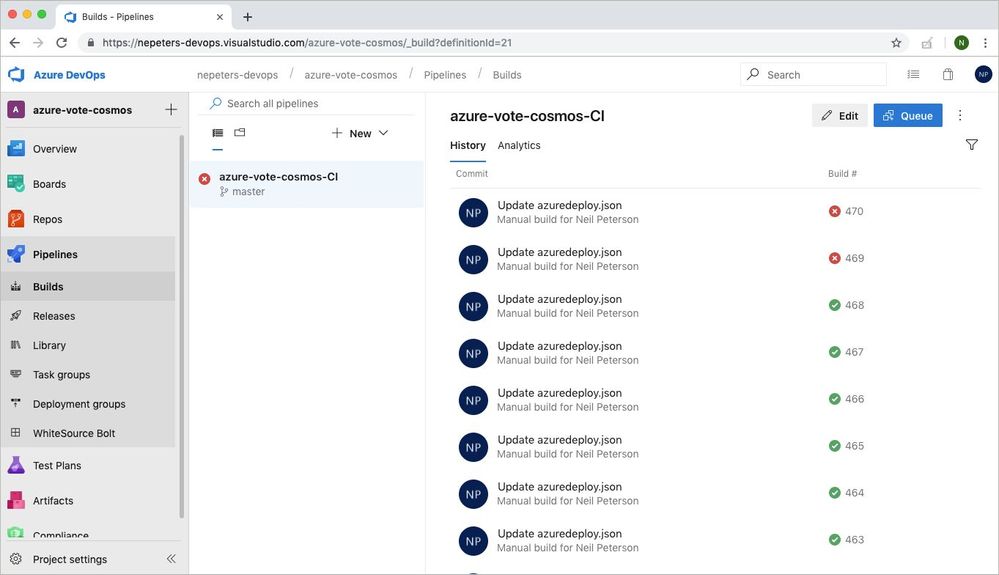Open the work items list icon in header
This screenshot has height=575, width=999.
click(913, 75)
